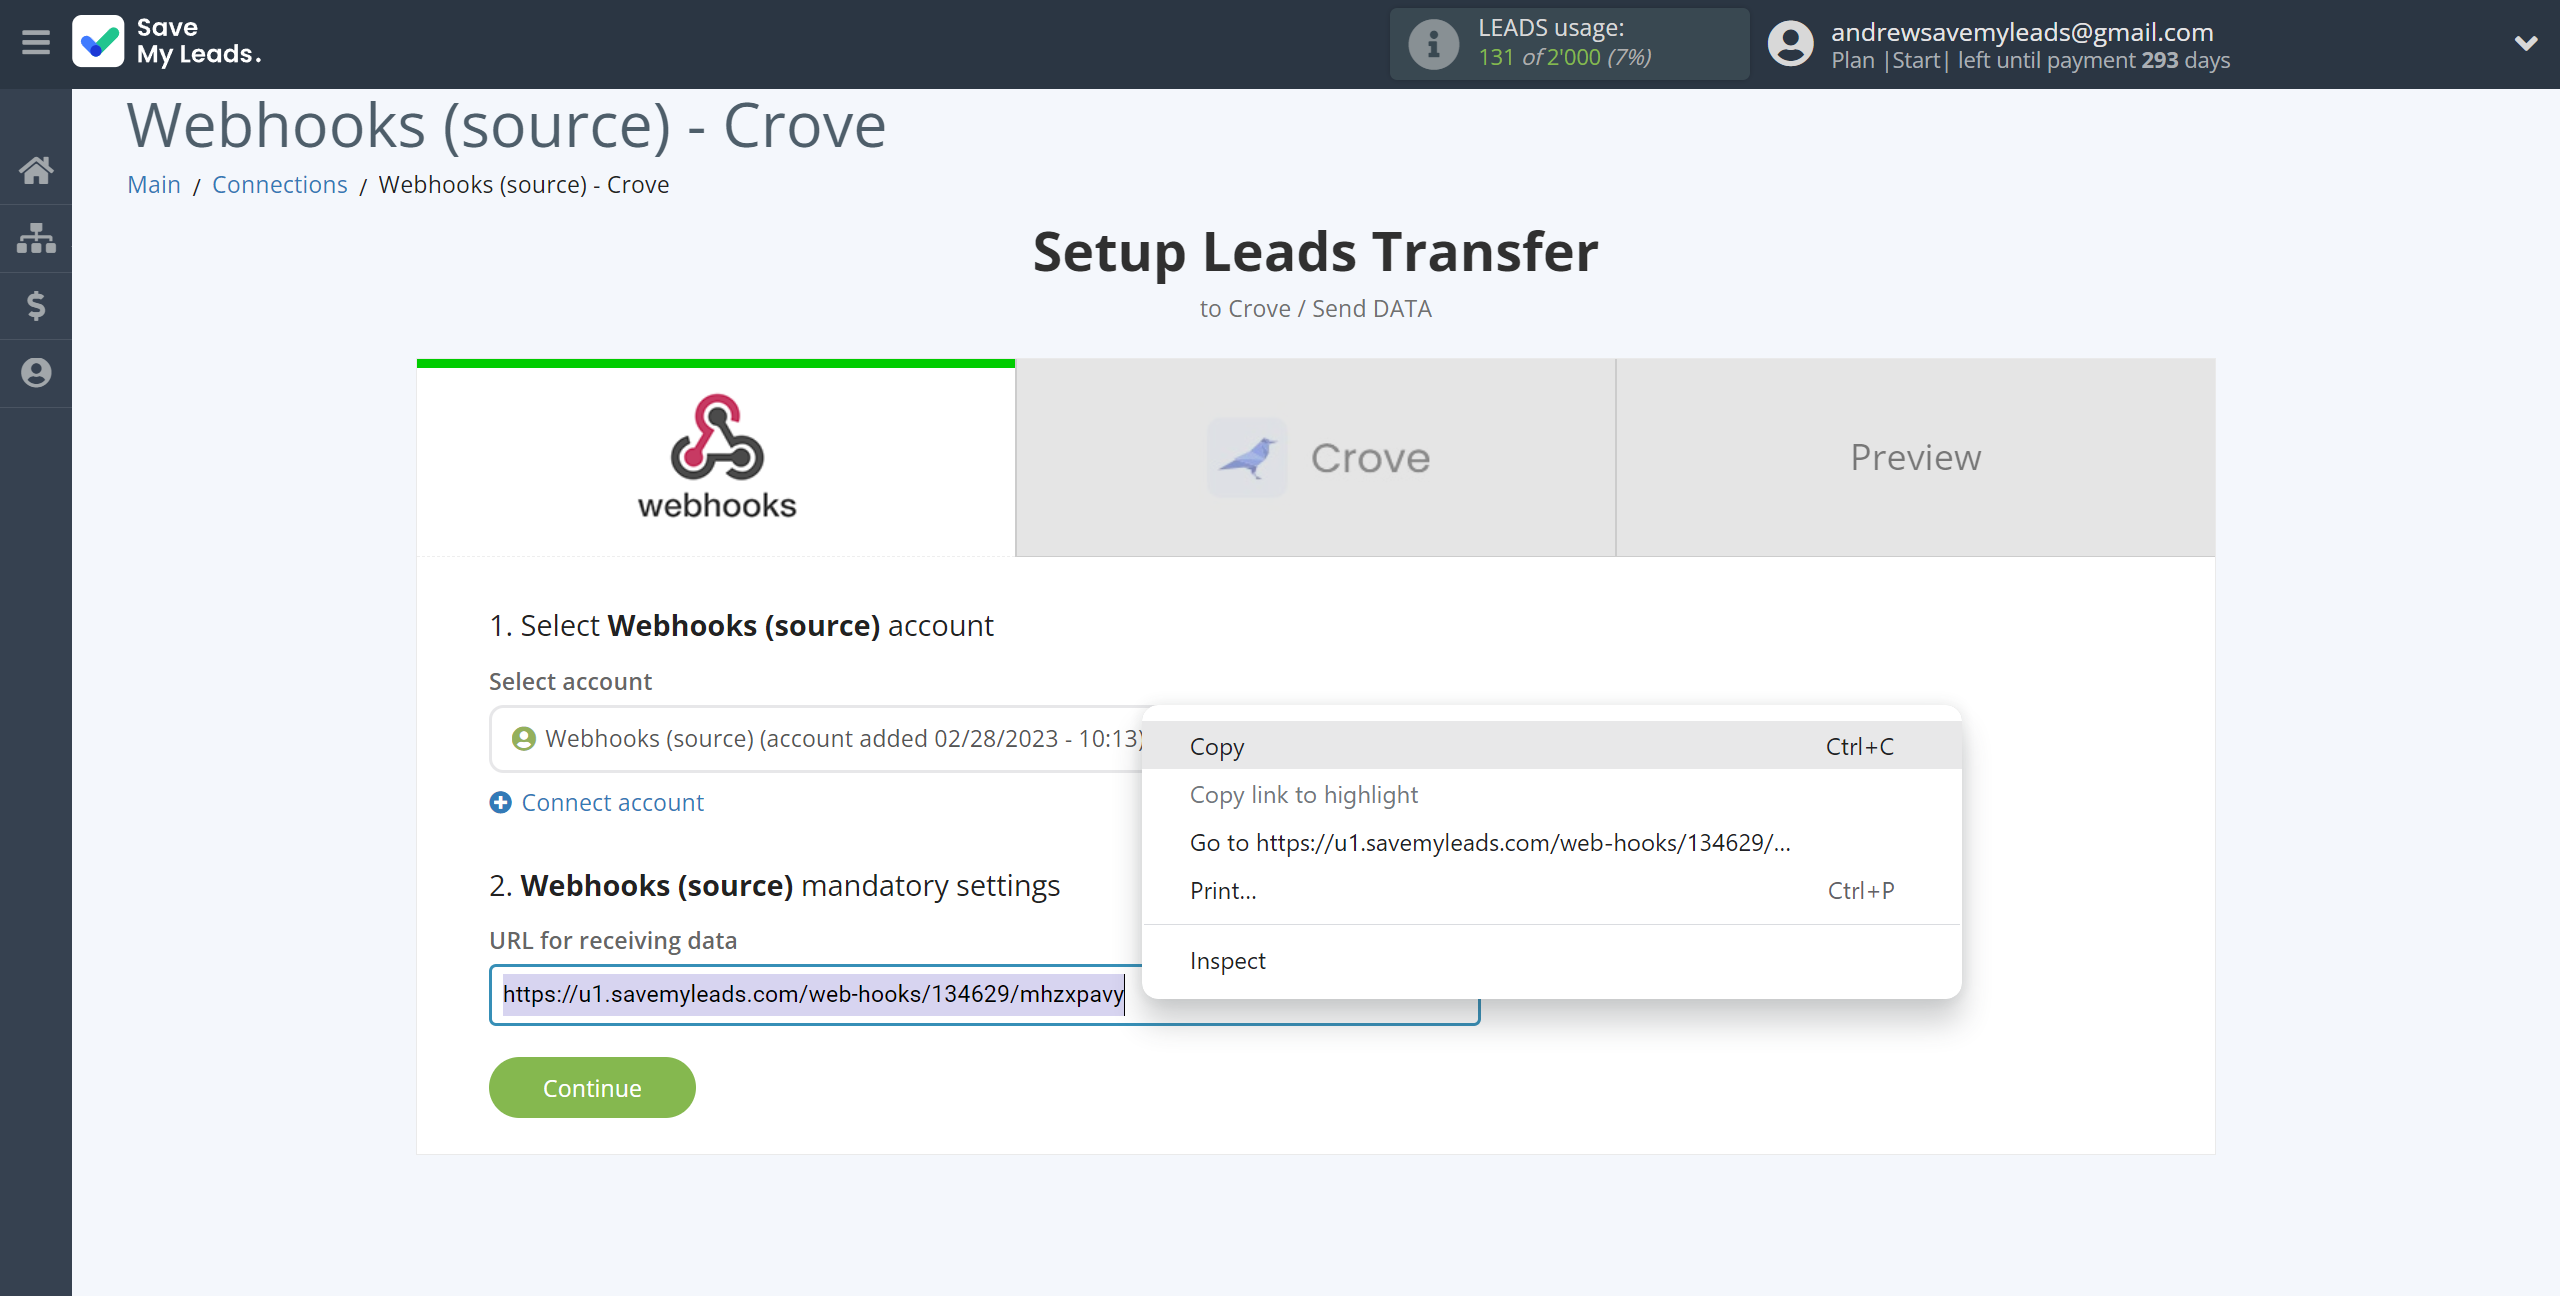2560x1296 pixels.
Task: Click the SaveMyLeads hamburger menu icon
Action: pyautogui.click(x=35, y=43)
